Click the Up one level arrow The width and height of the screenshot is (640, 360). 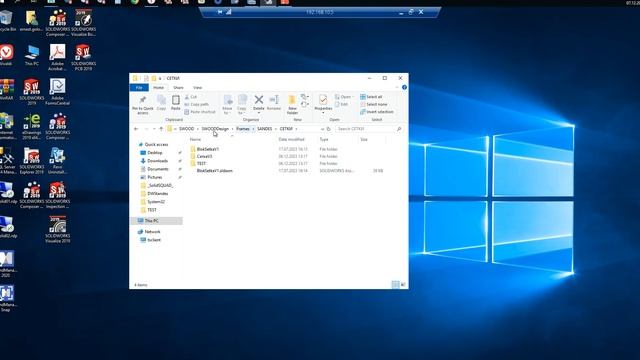coord(161,129)
